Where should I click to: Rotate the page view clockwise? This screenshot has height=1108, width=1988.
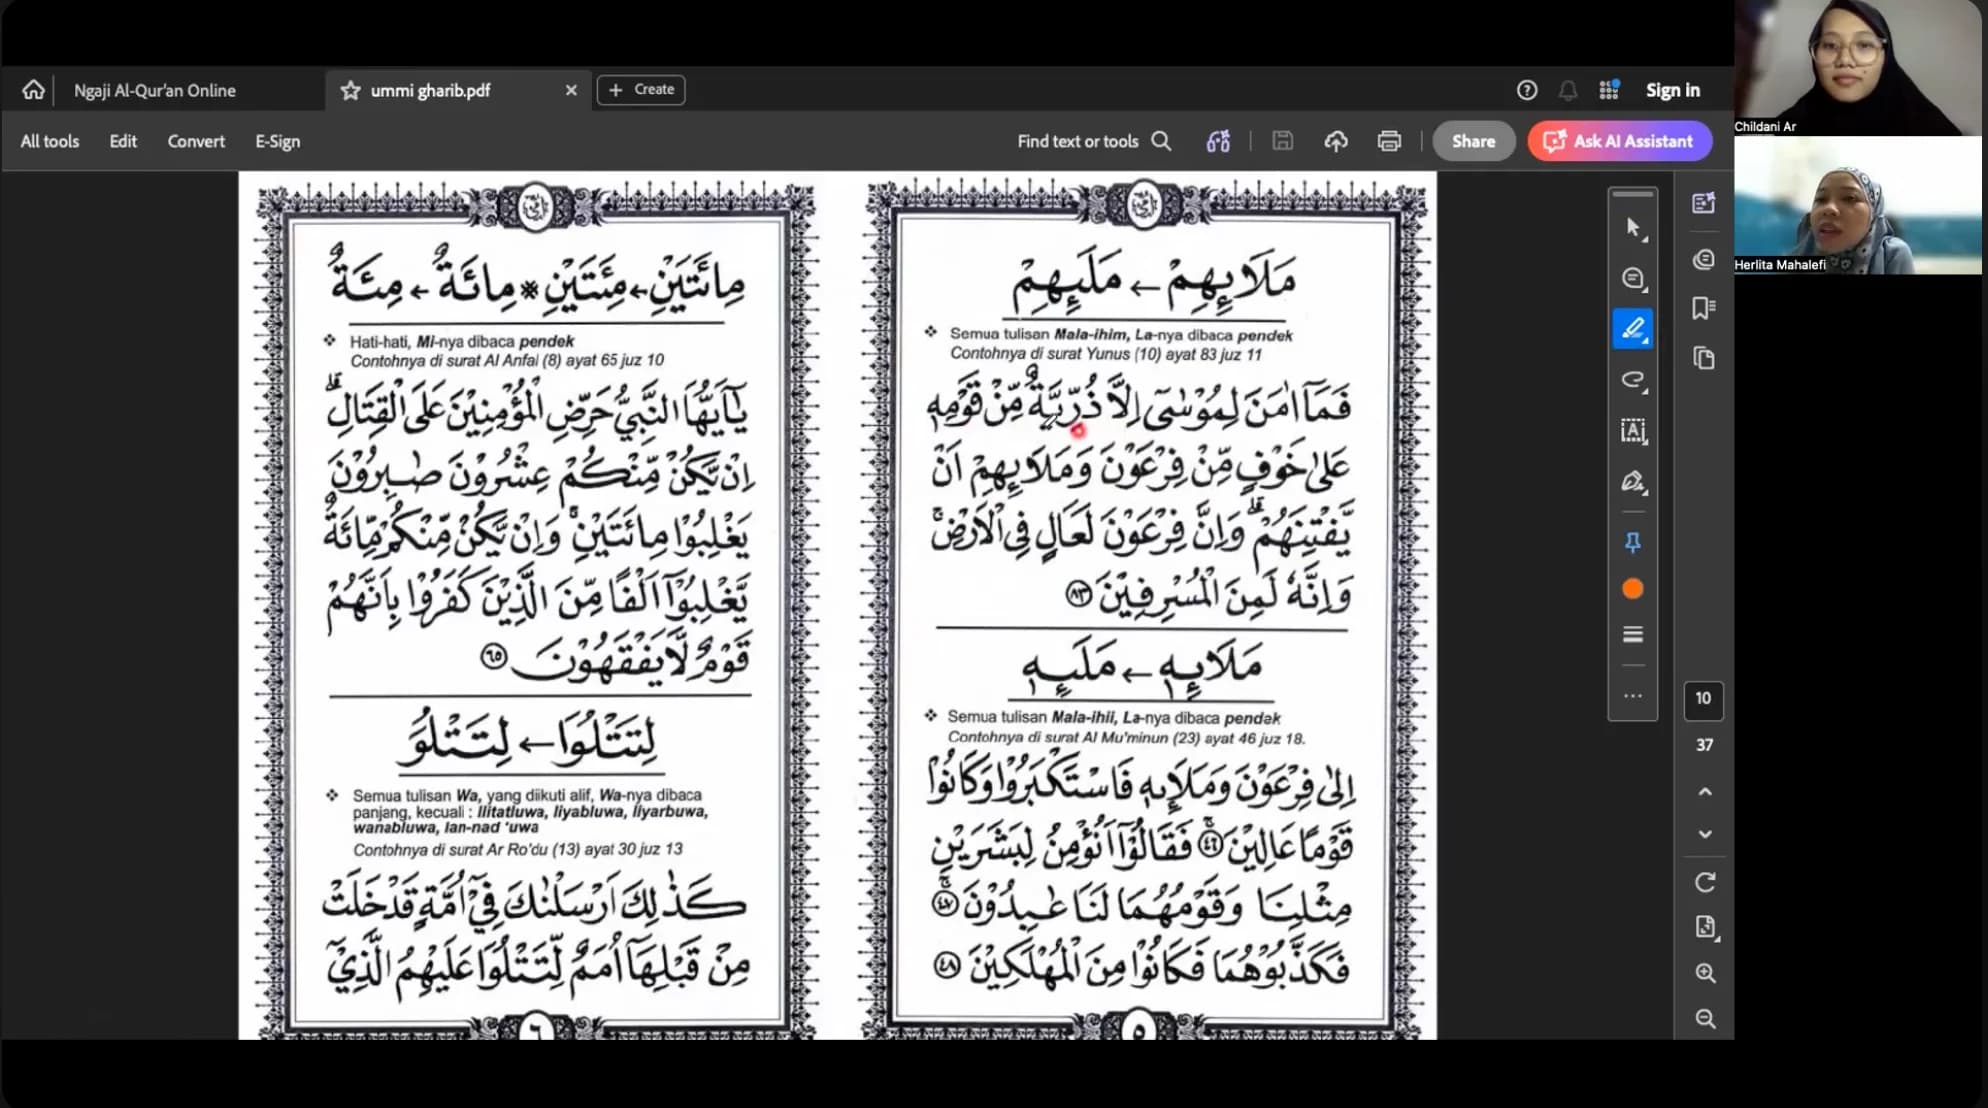pyautogui.click(x=1705, y=882)
